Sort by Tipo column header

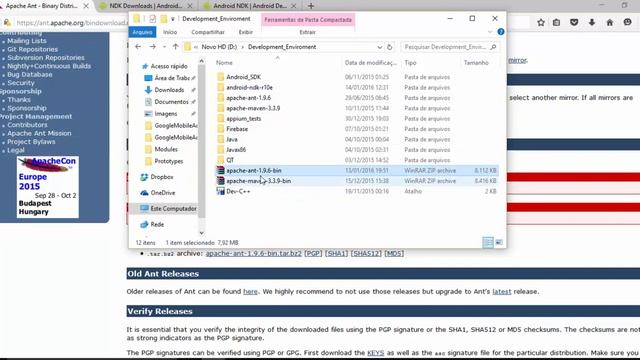410,62
